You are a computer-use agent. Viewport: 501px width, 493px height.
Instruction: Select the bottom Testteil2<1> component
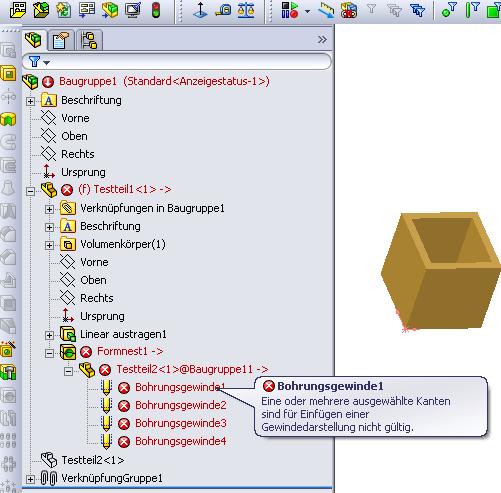pos(93,460)
